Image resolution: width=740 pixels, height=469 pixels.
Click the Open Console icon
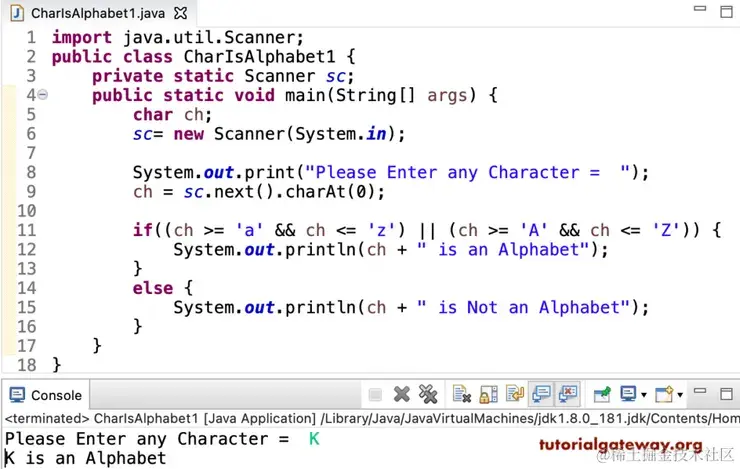(x=664, y=394)
